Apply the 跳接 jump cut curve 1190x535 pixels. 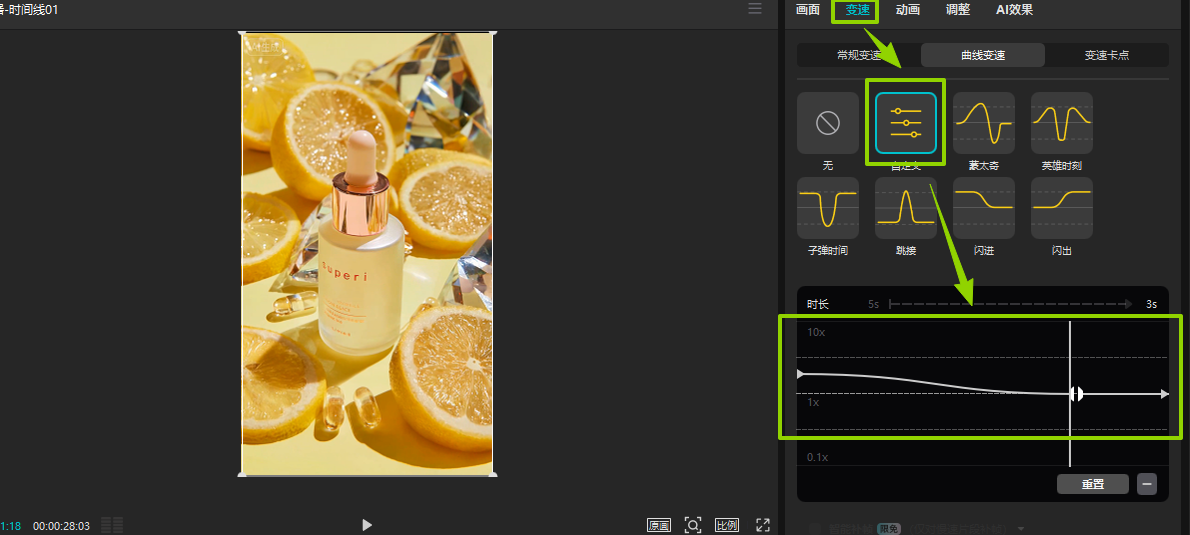click(905, 208)
